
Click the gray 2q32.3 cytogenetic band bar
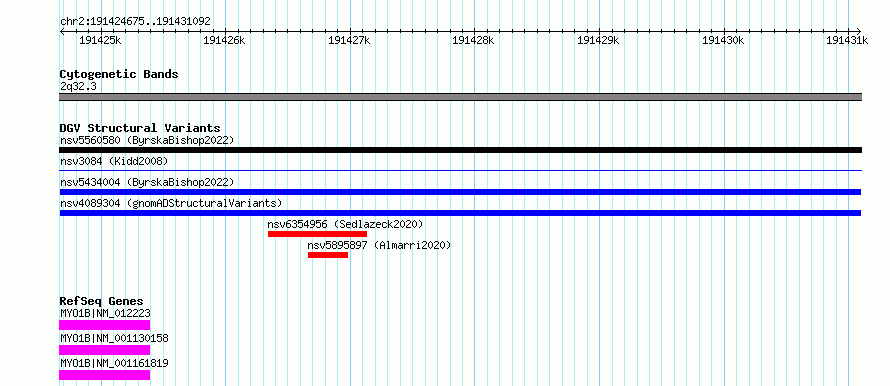tap(460, 97)
